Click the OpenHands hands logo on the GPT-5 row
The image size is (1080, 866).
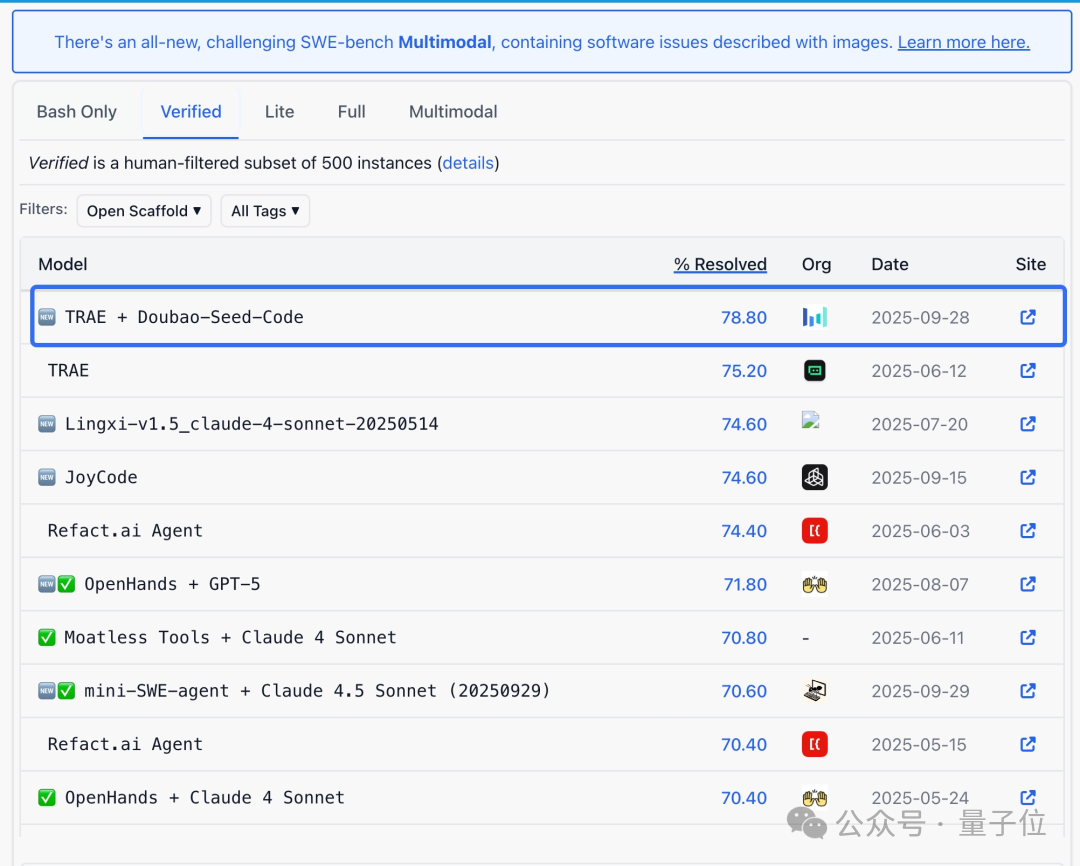tap(815, 584)
